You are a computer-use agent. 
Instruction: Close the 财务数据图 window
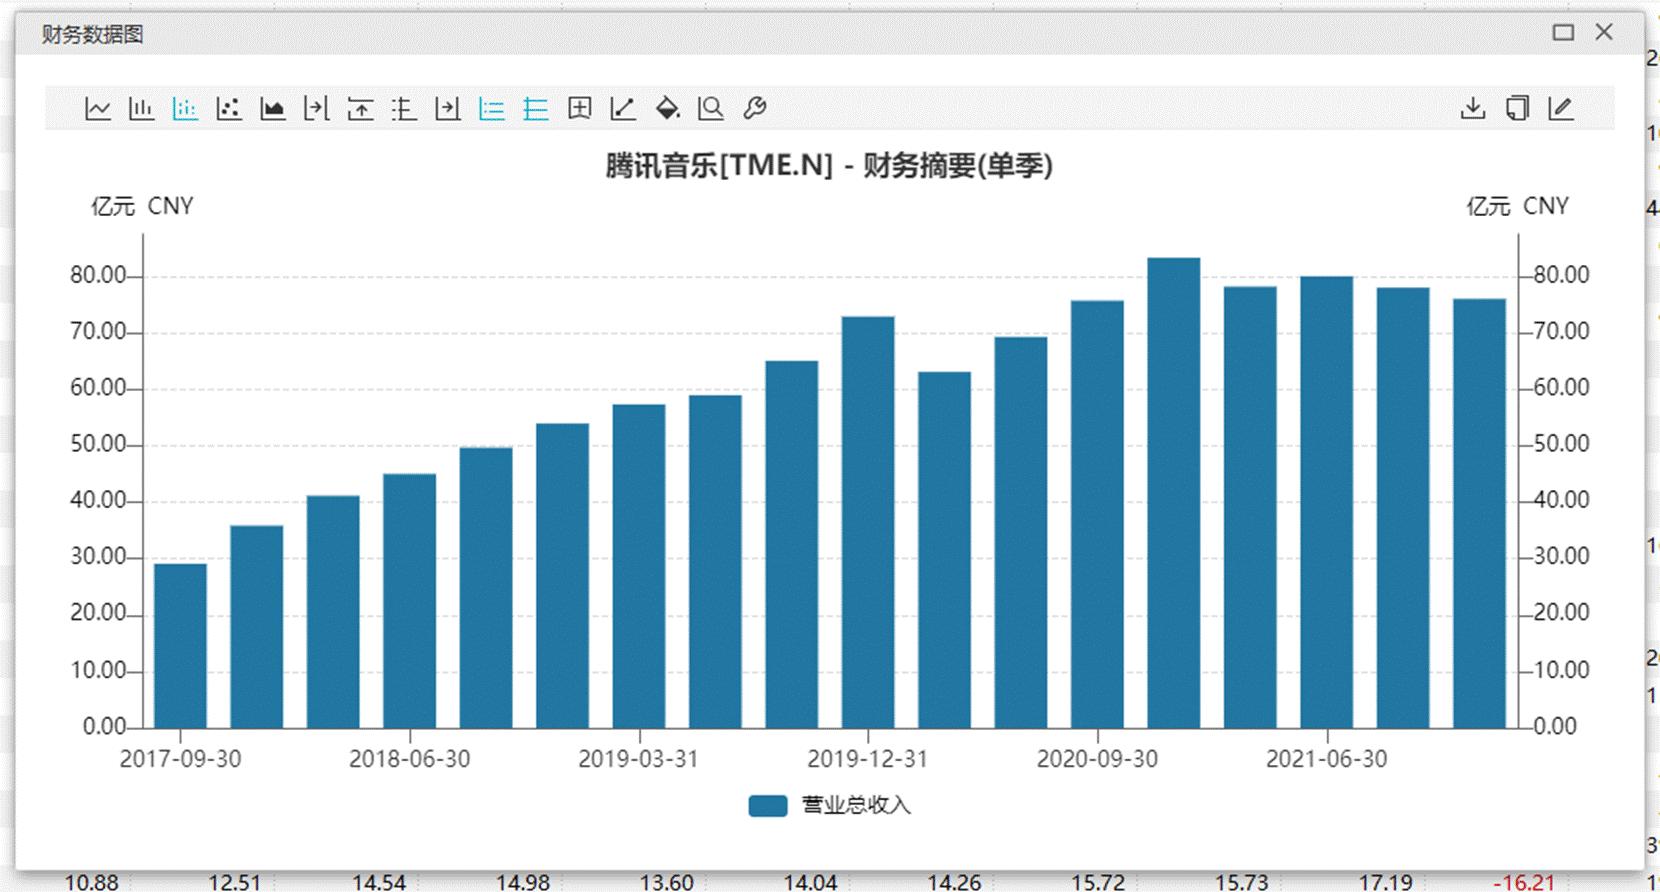tap(1605, 33)
